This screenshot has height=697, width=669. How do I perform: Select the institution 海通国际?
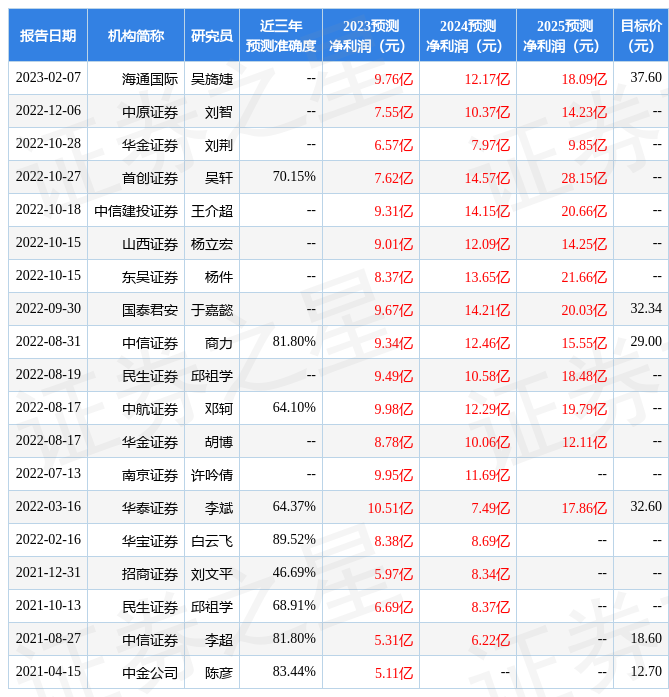pyautogui.click(x=150, y=79)
